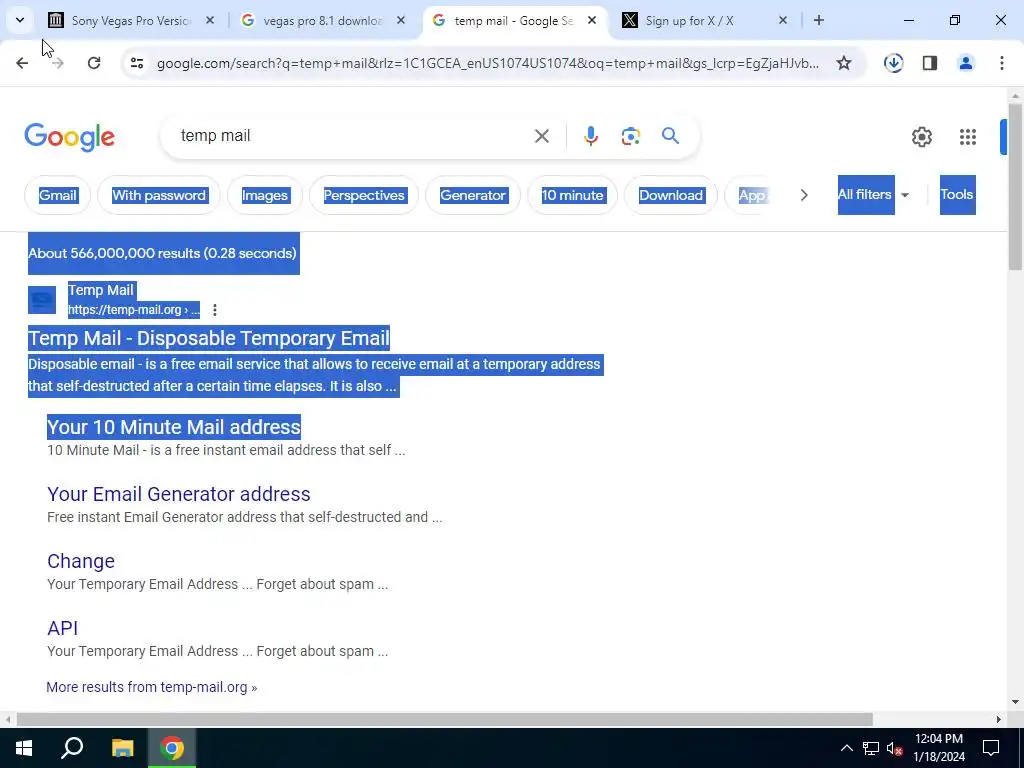
Task: Open Google quick settings gear
Action: (921, 136)
